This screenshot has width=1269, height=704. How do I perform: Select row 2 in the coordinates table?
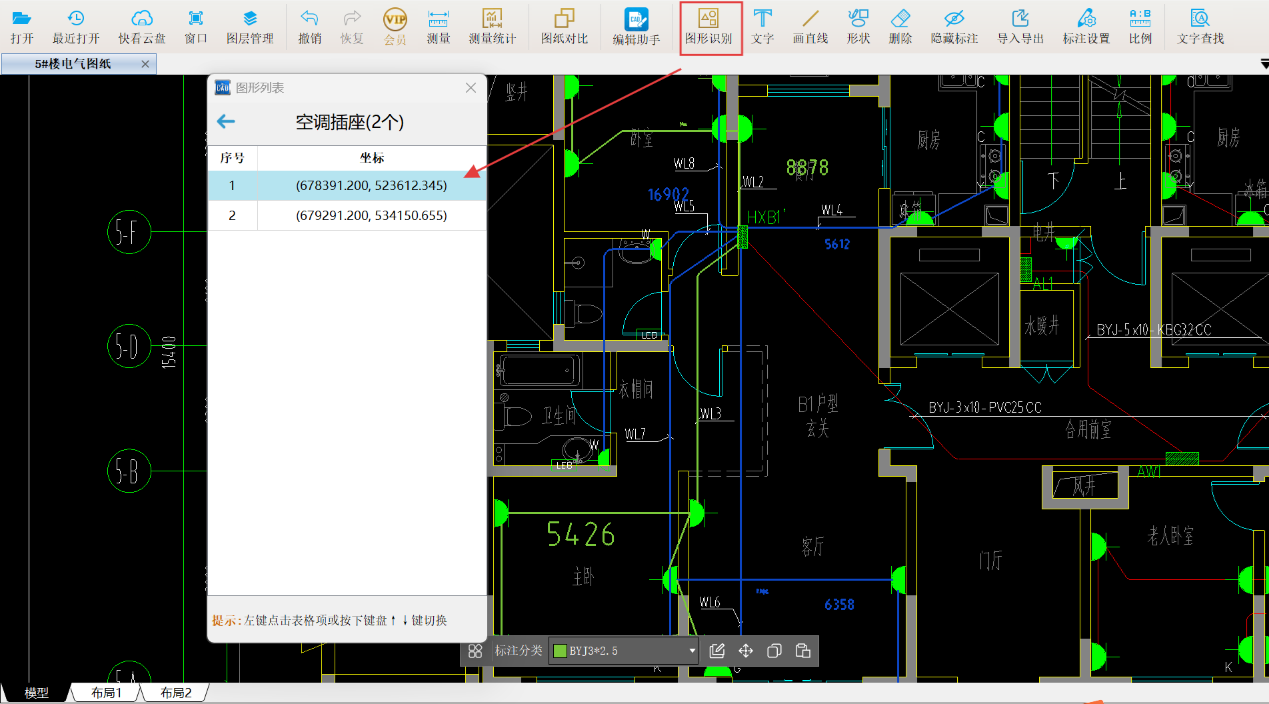click(x=346, y=215)
